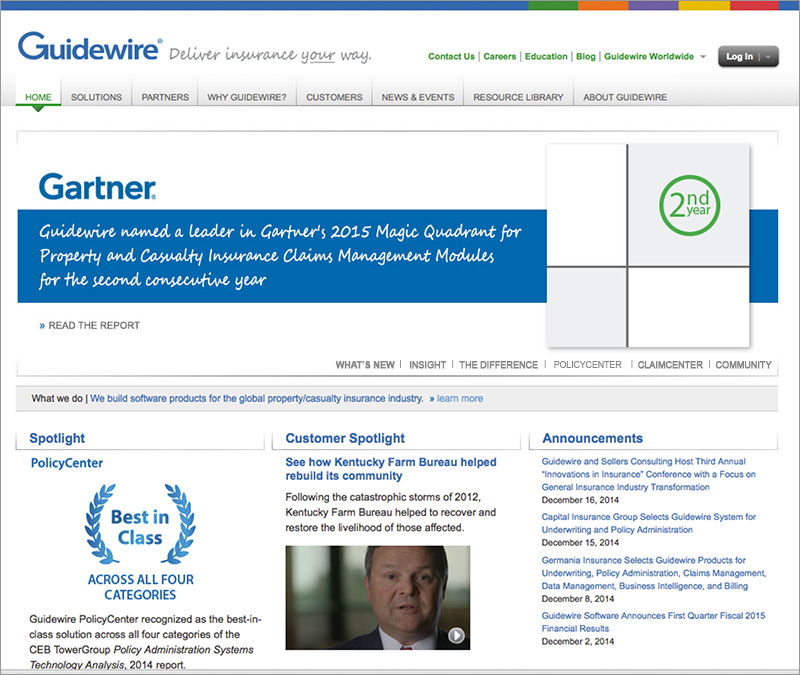
Task: Click PolicyCenter best-in-class description paragraph
Action: tap(145, 642)
